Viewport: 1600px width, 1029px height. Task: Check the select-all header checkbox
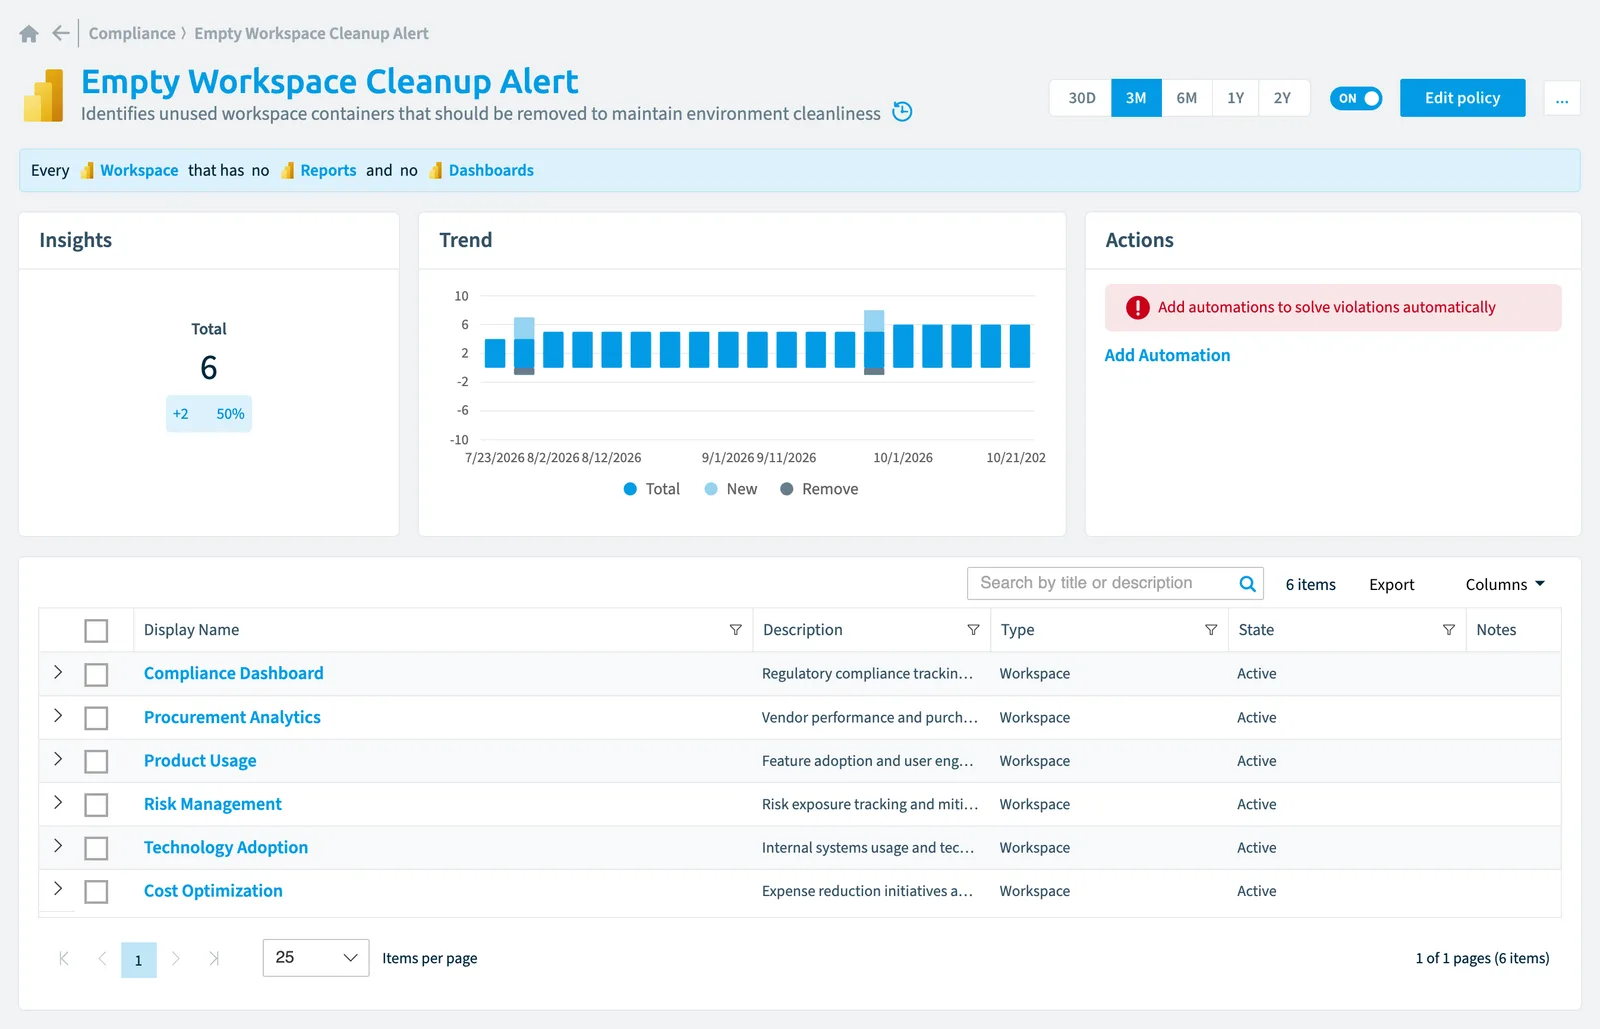click(96, 631)
